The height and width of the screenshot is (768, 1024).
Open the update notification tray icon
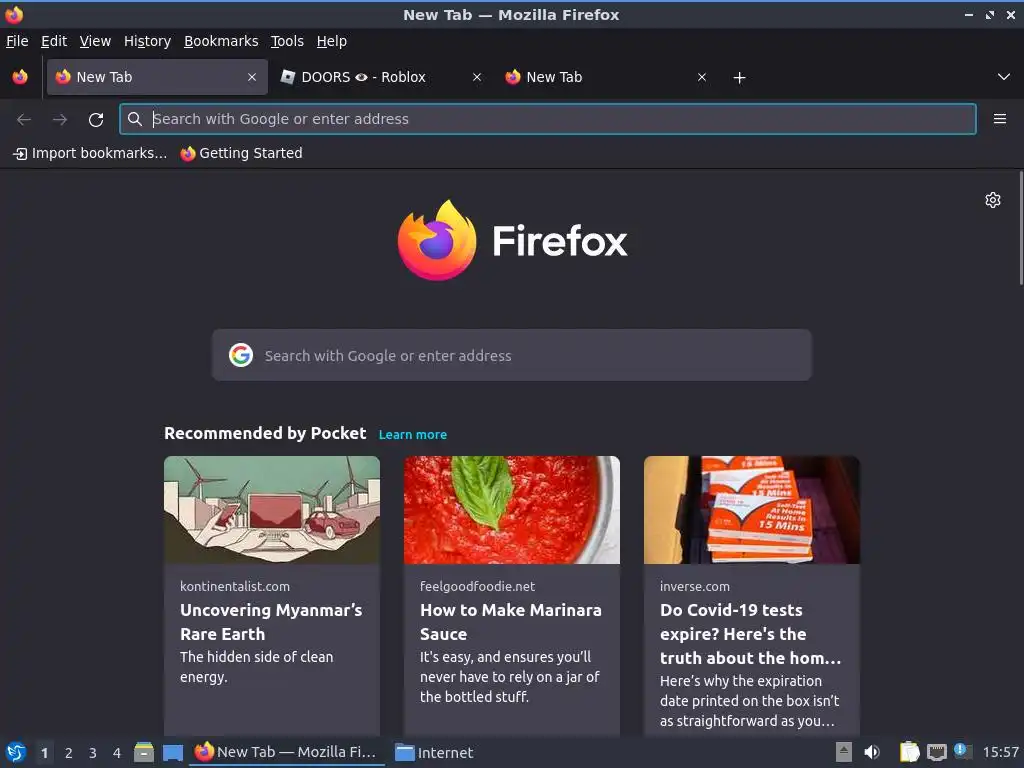click(962, 751)
